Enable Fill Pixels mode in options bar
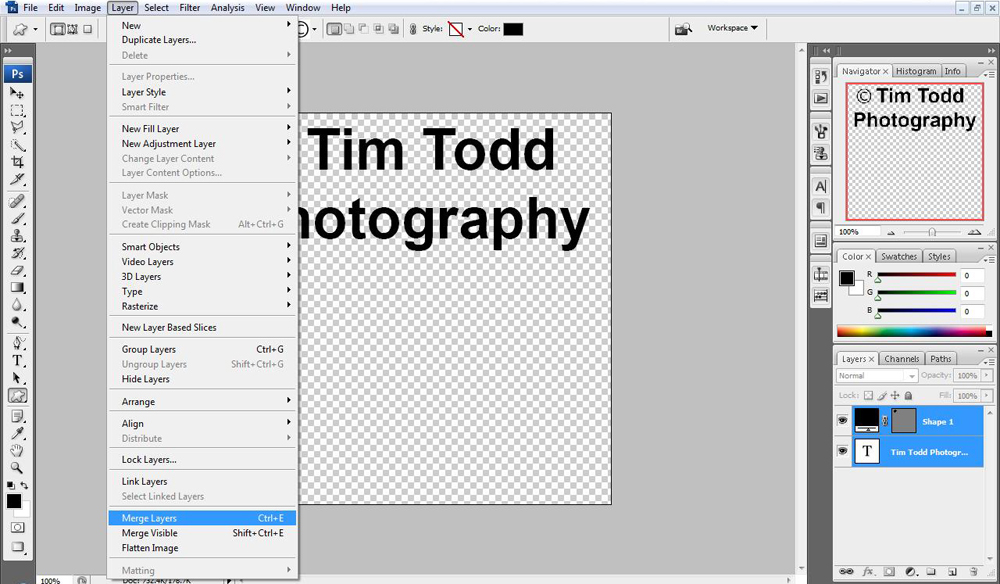Viewport: 1000px width, 584px height. click(87, 29)
